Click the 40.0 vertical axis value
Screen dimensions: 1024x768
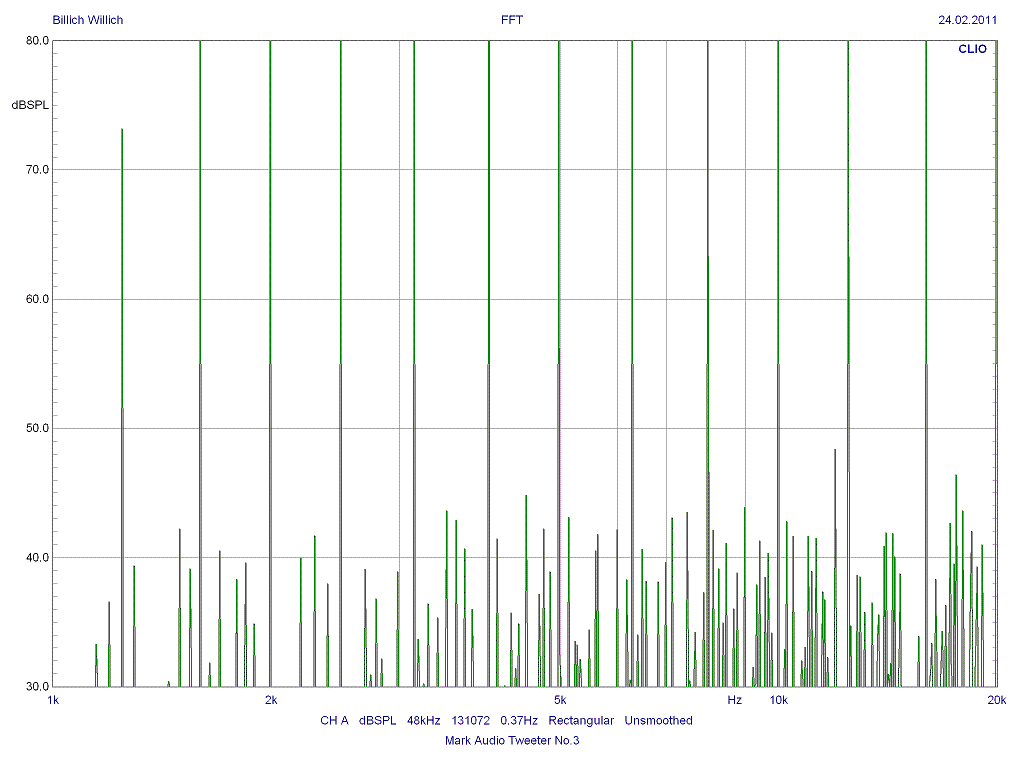(x=38, y=557)
